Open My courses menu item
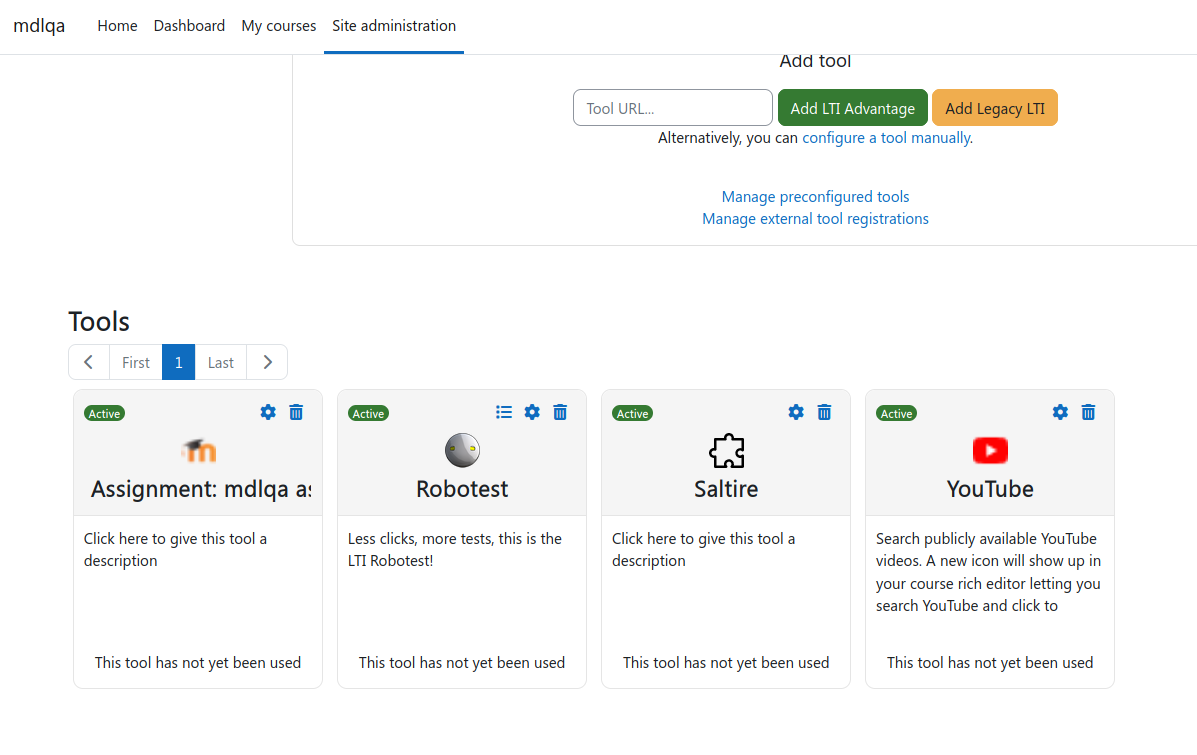This screenshot has height=755, width=1197. [x=279, y=26]
